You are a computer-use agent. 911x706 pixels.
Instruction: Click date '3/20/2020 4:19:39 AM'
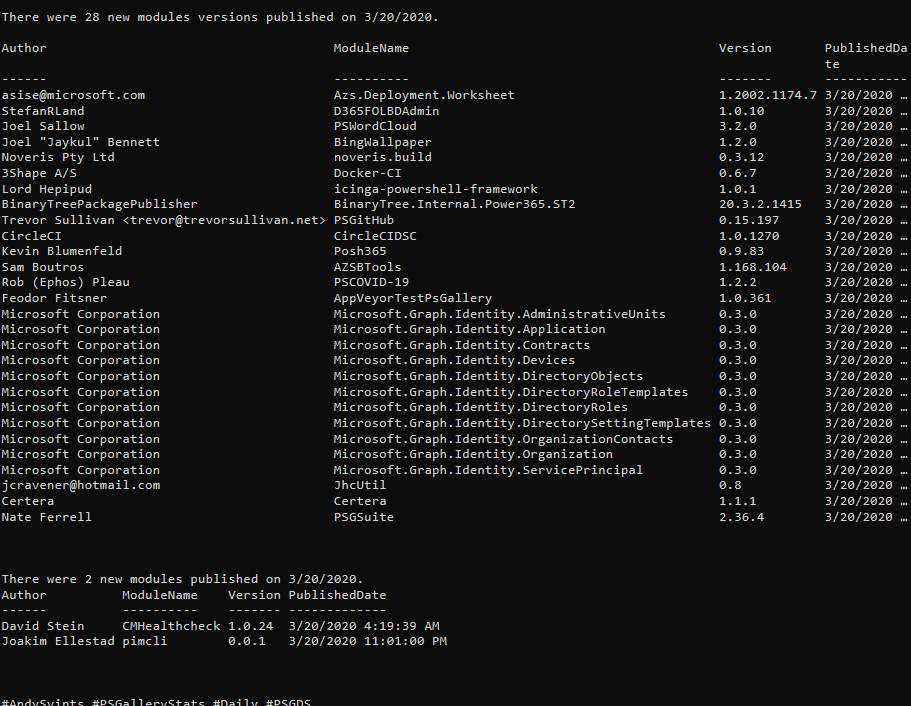click(x=364, y=626)
